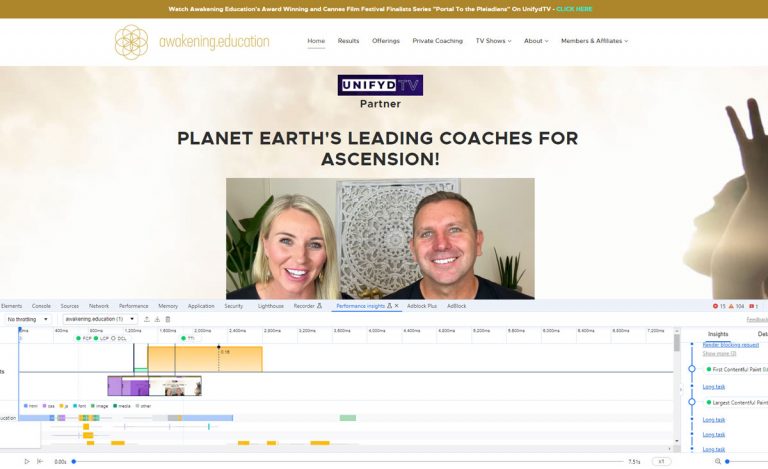This screenshot has height=469, width=768.
Task: Click the zoom level slider handle
Action: coord(727,461)
